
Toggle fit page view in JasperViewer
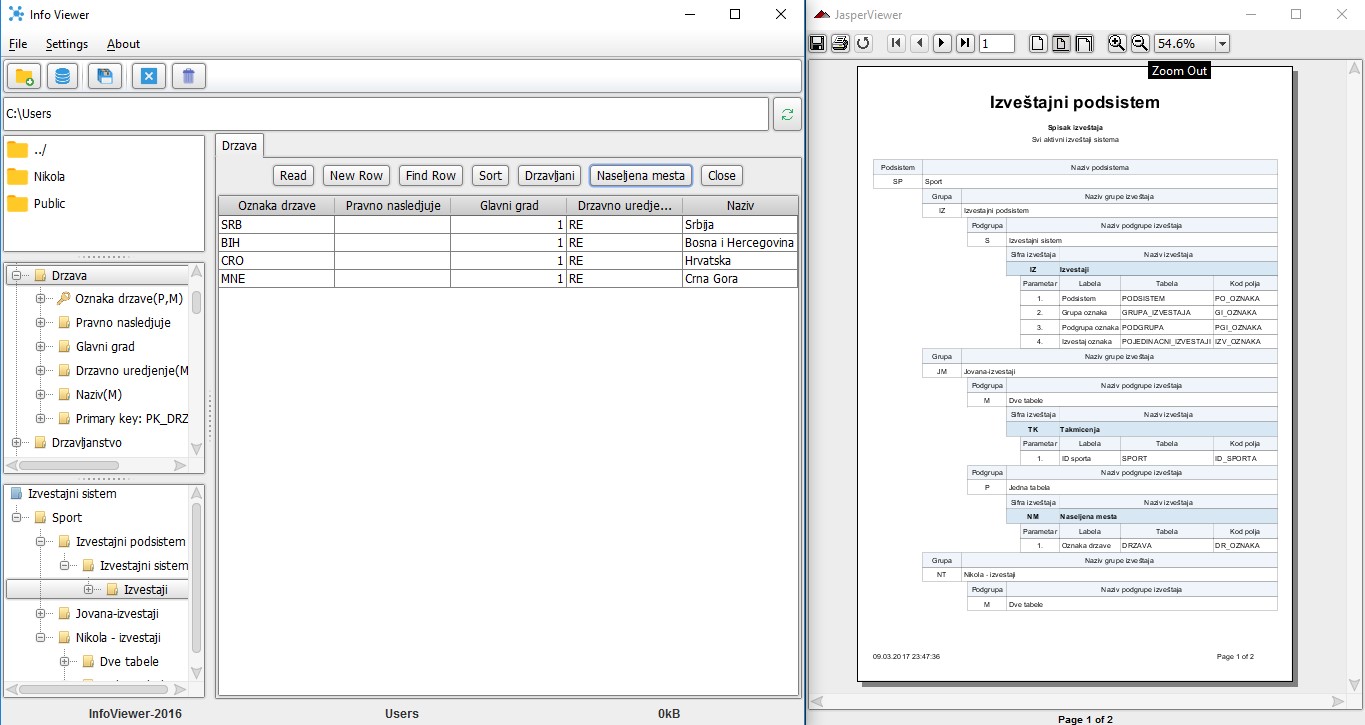pos(1061,43)
